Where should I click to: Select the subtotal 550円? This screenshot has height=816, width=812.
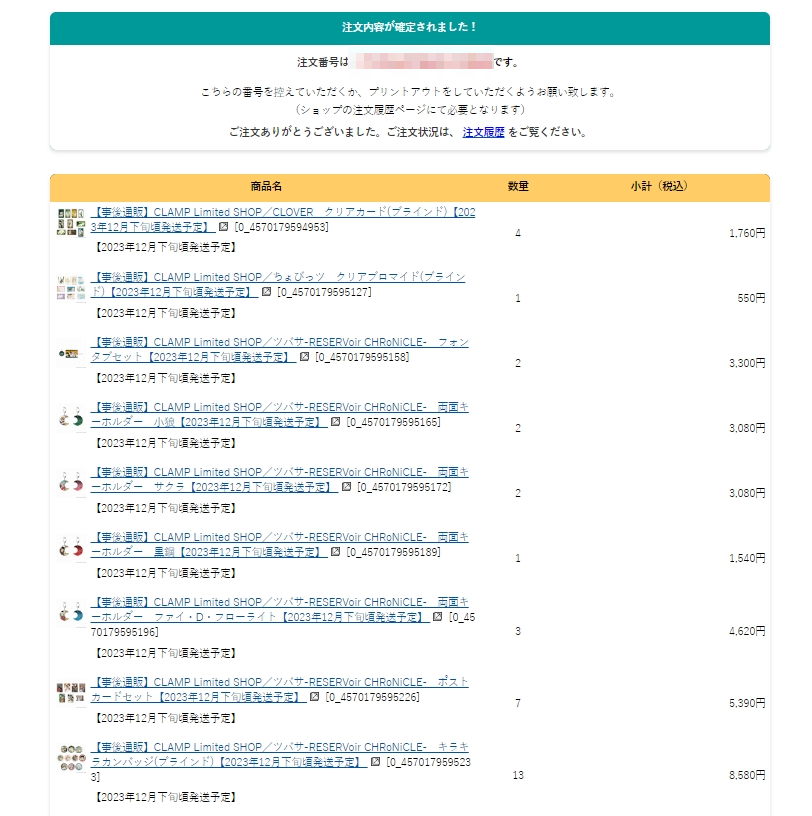[751, 298]
